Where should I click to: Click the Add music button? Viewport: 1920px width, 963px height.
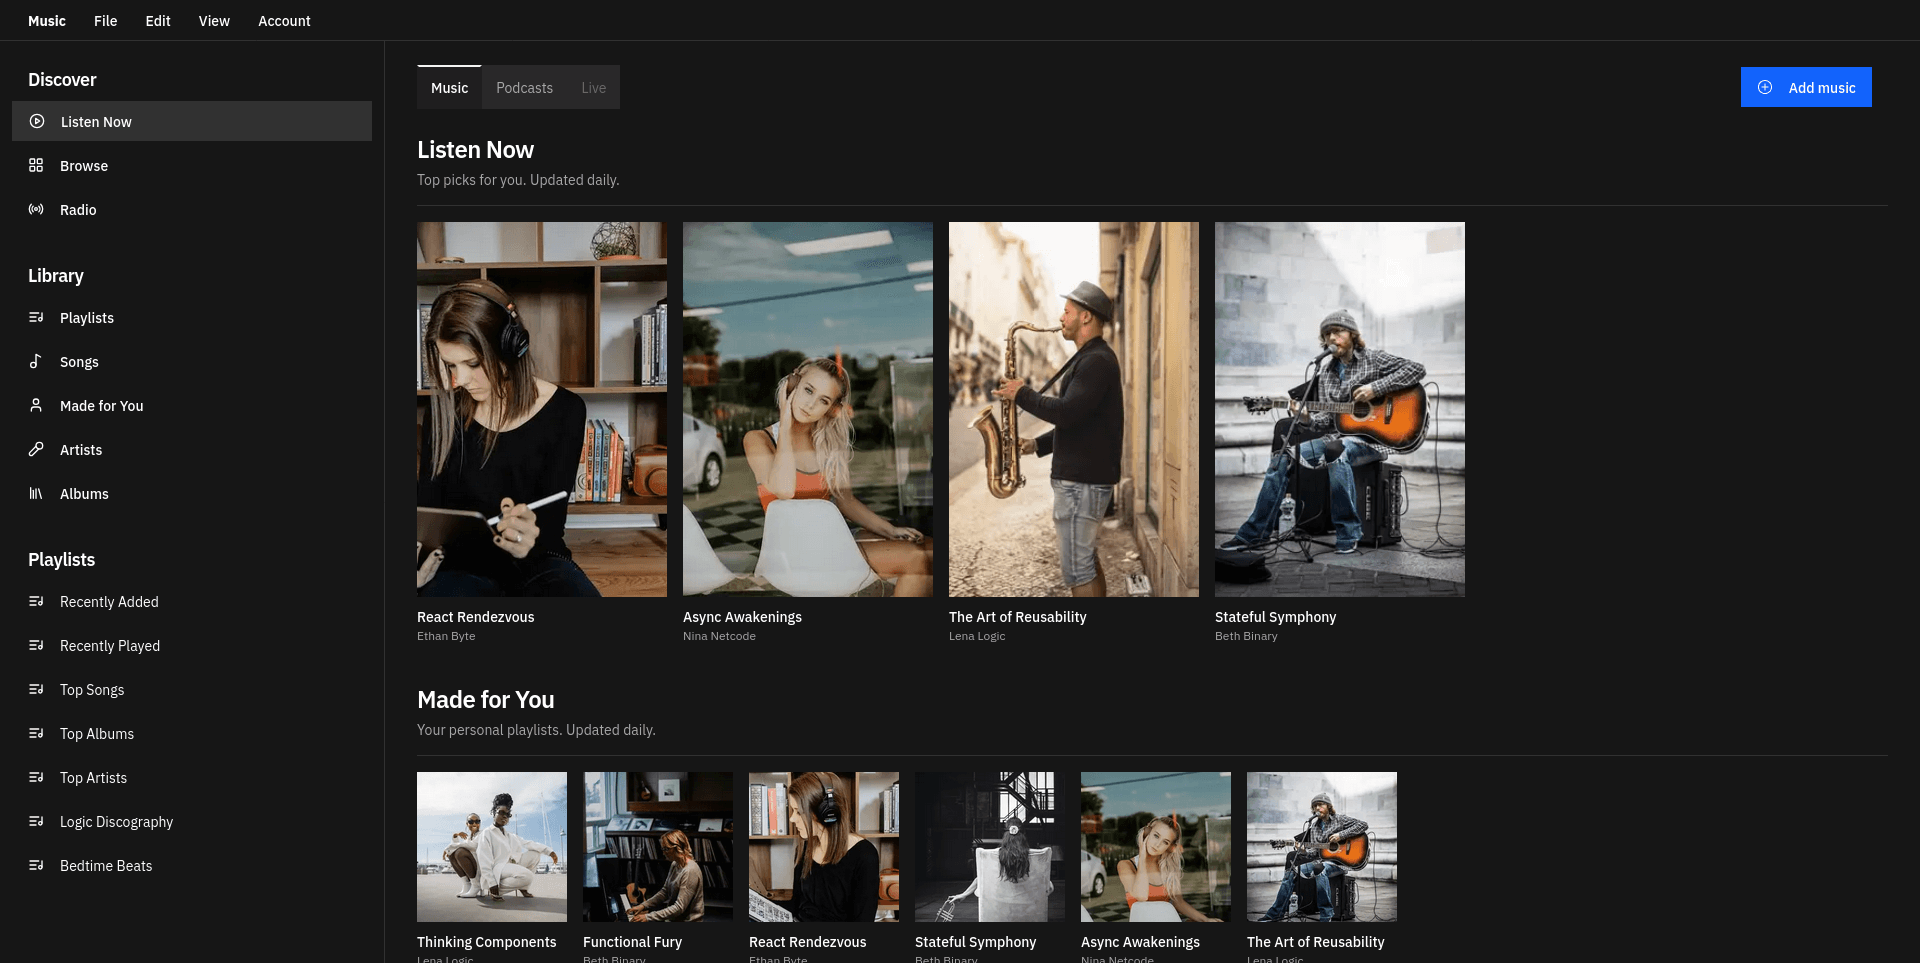(x=1806, y=87)
